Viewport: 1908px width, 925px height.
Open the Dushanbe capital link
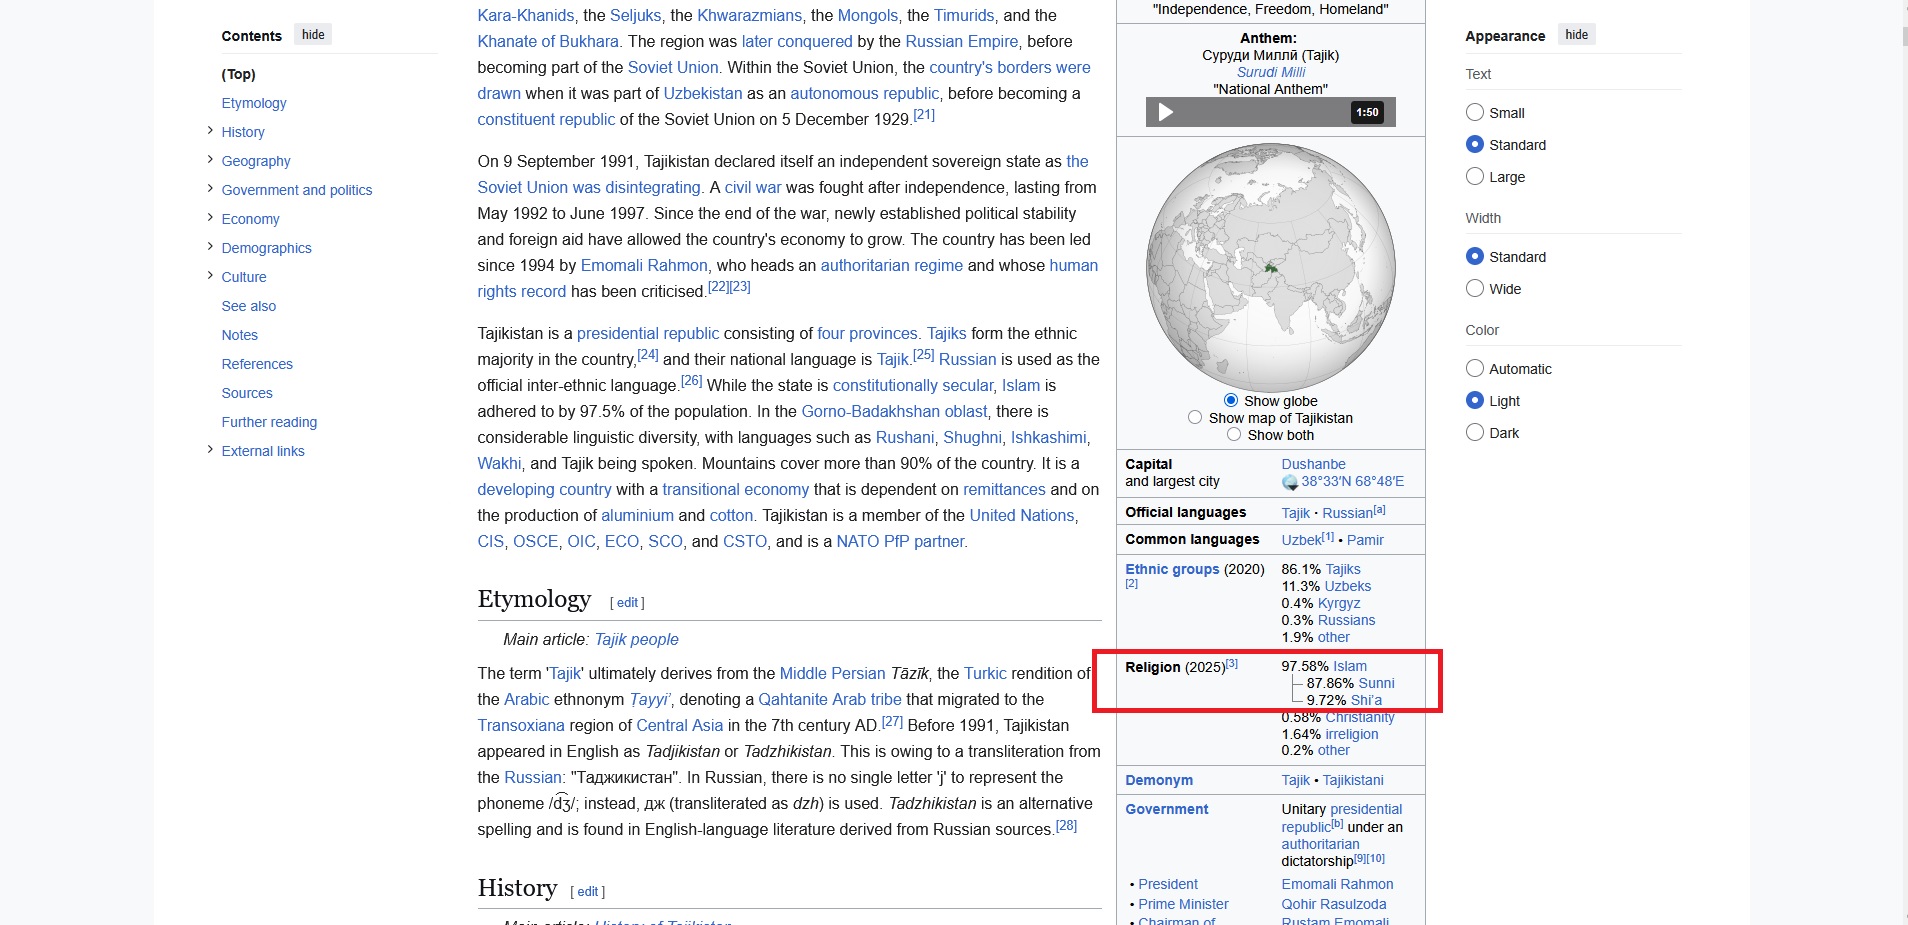click(x=1313, y=464)
